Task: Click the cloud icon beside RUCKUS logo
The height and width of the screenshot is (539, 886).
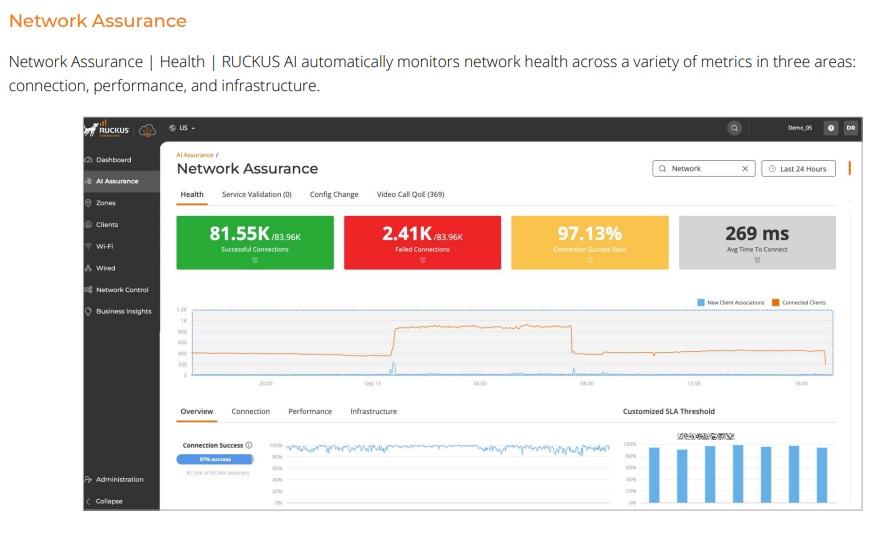Action: pos(147,131)
